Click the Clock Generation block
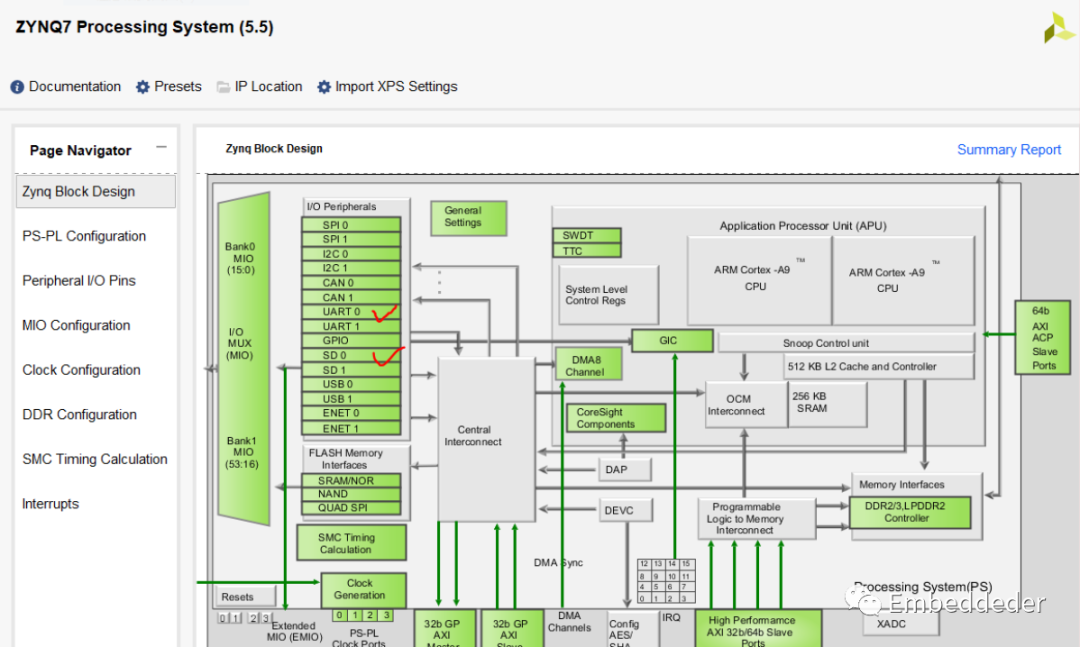 [x=363, y=590]
